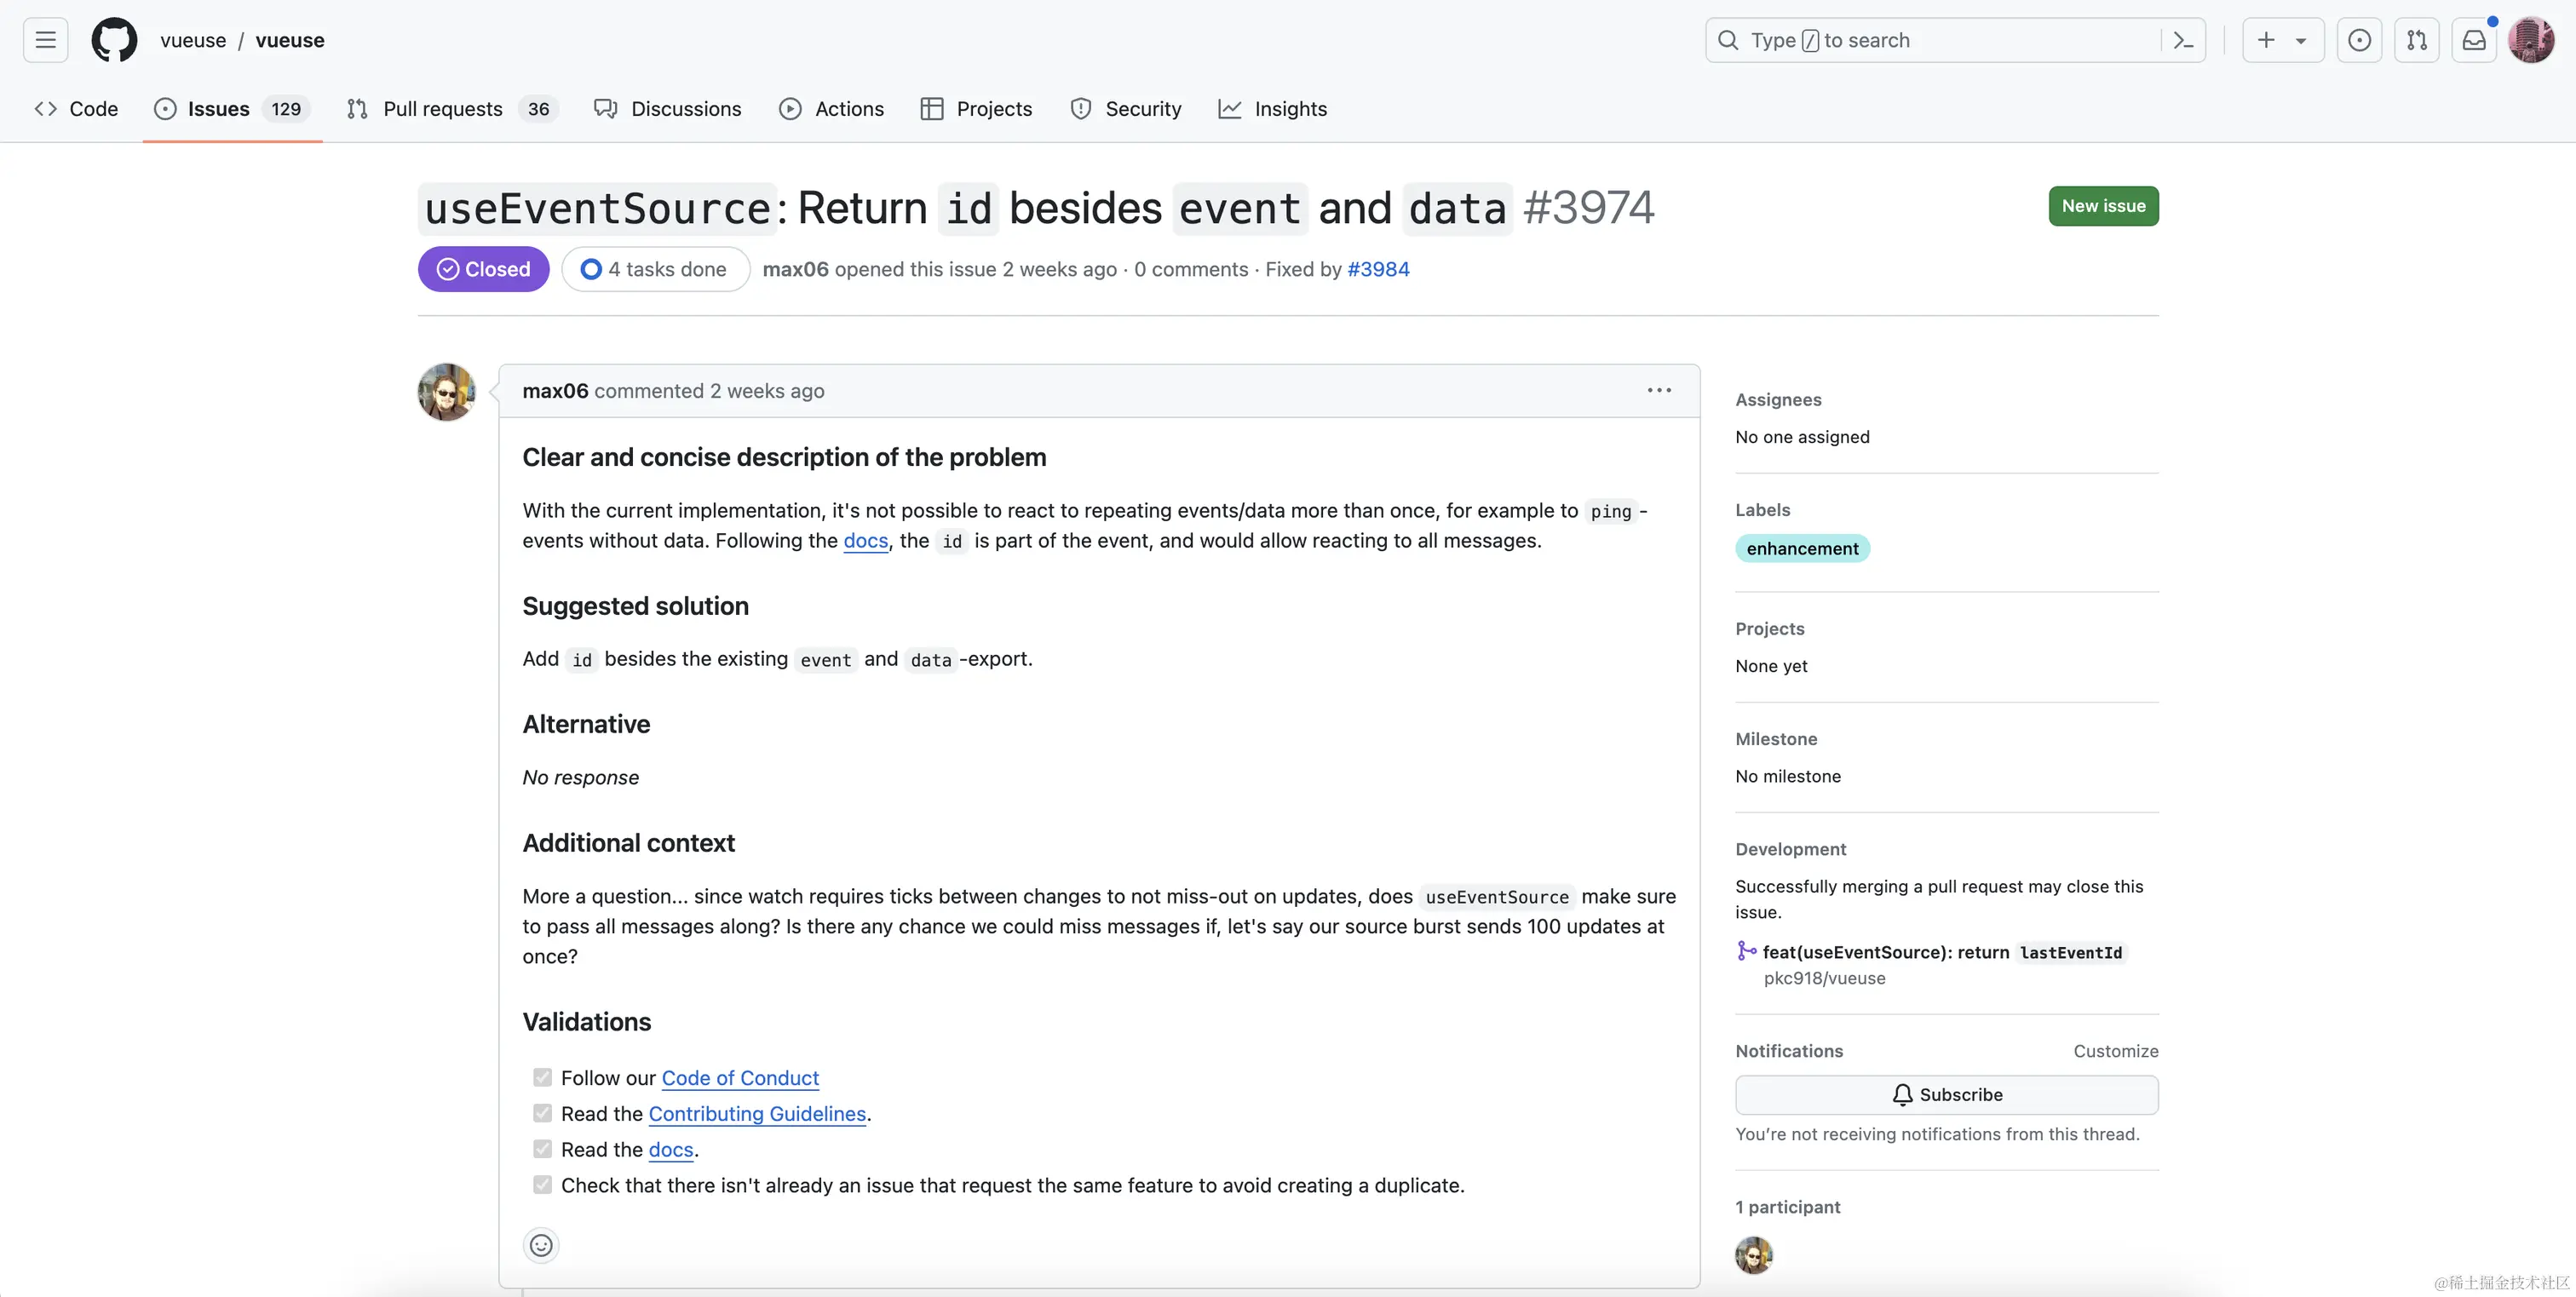The image size is (2576, 1297).
Task: Add a reaction with the smiley icon
Action: [x=541, y=1245]
